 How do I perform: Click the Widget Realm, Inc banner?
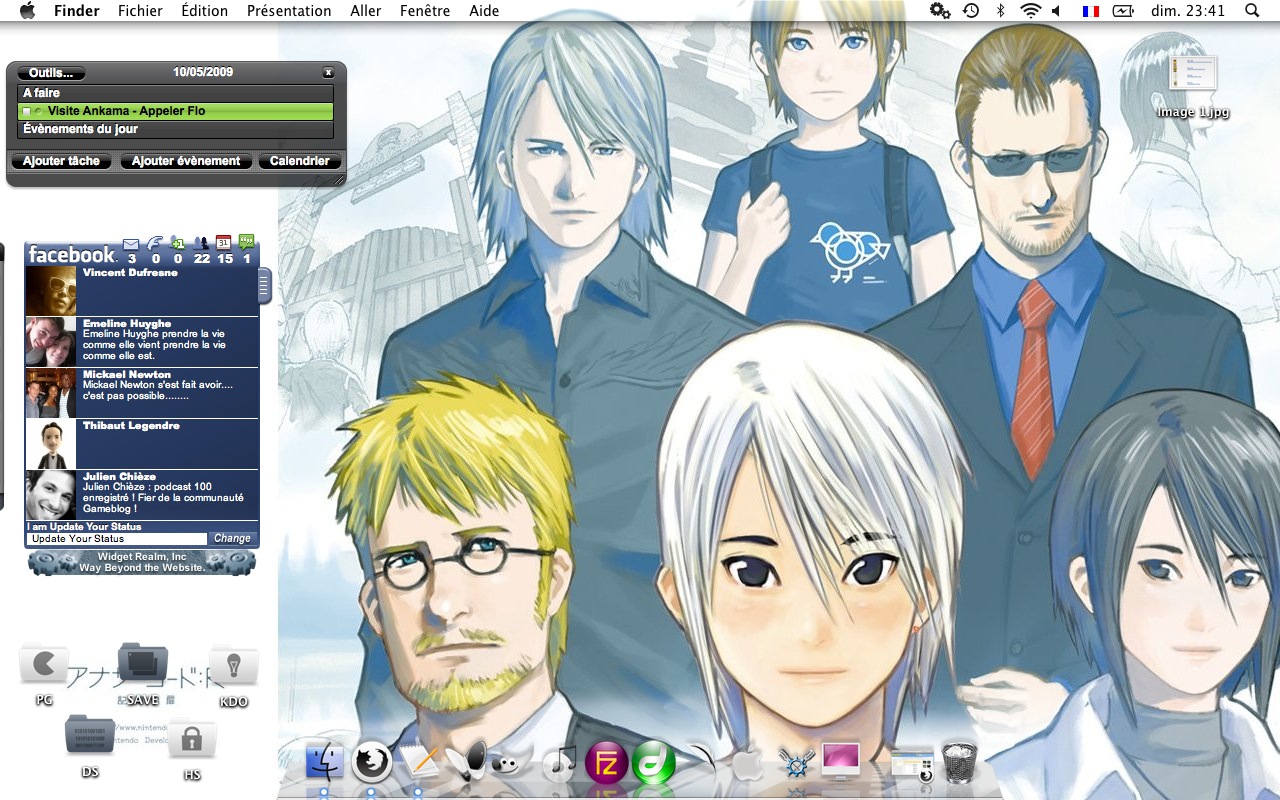[142, 562]
